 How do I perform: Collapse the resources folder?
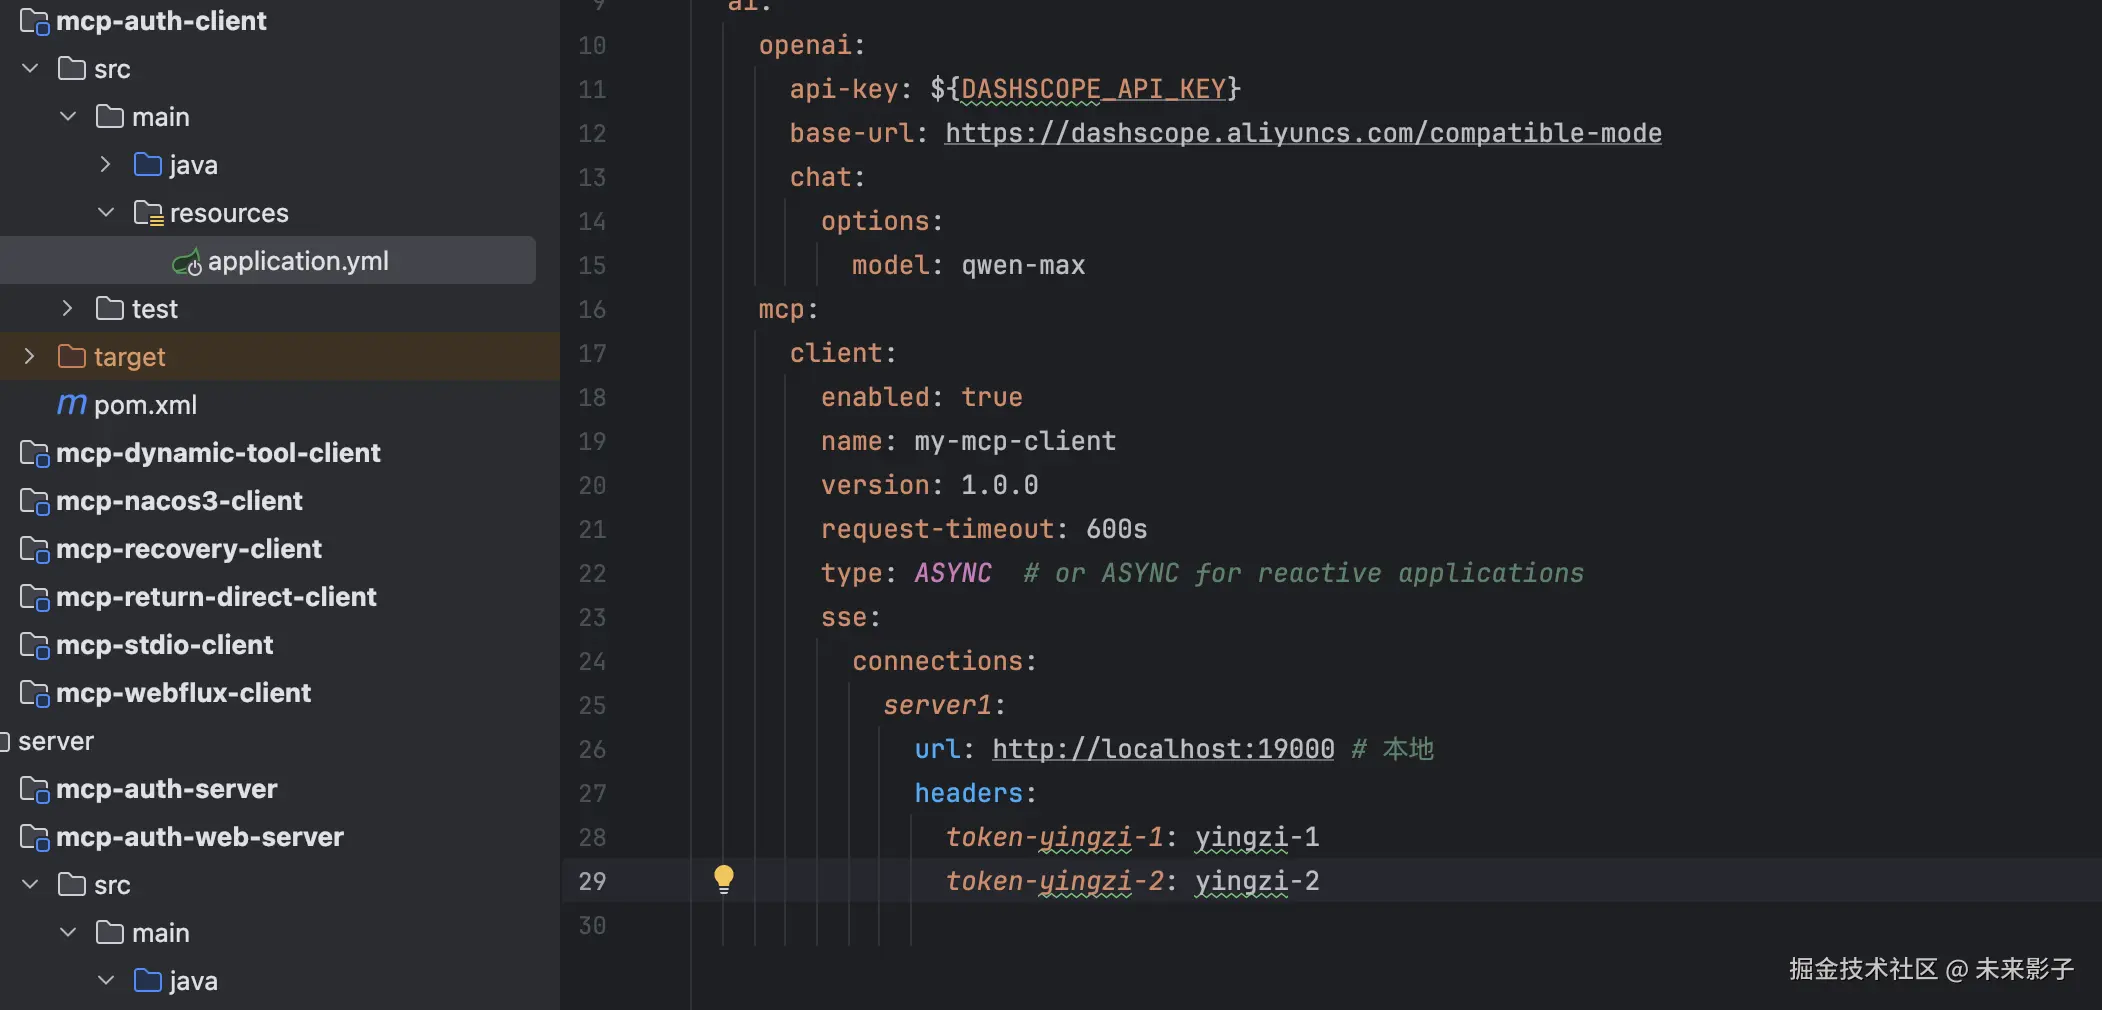[106, 213]
